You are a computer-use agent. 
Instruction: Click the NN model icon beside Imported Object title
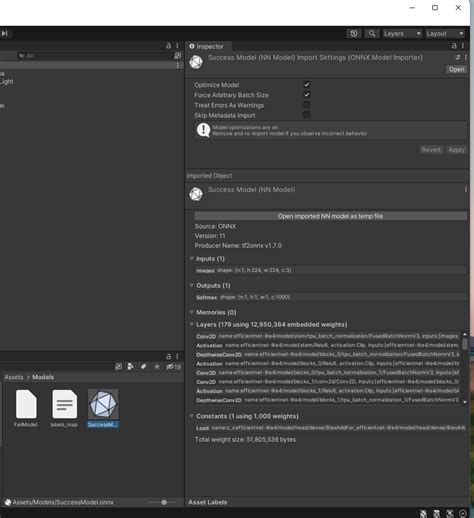[x=196, y=194]
